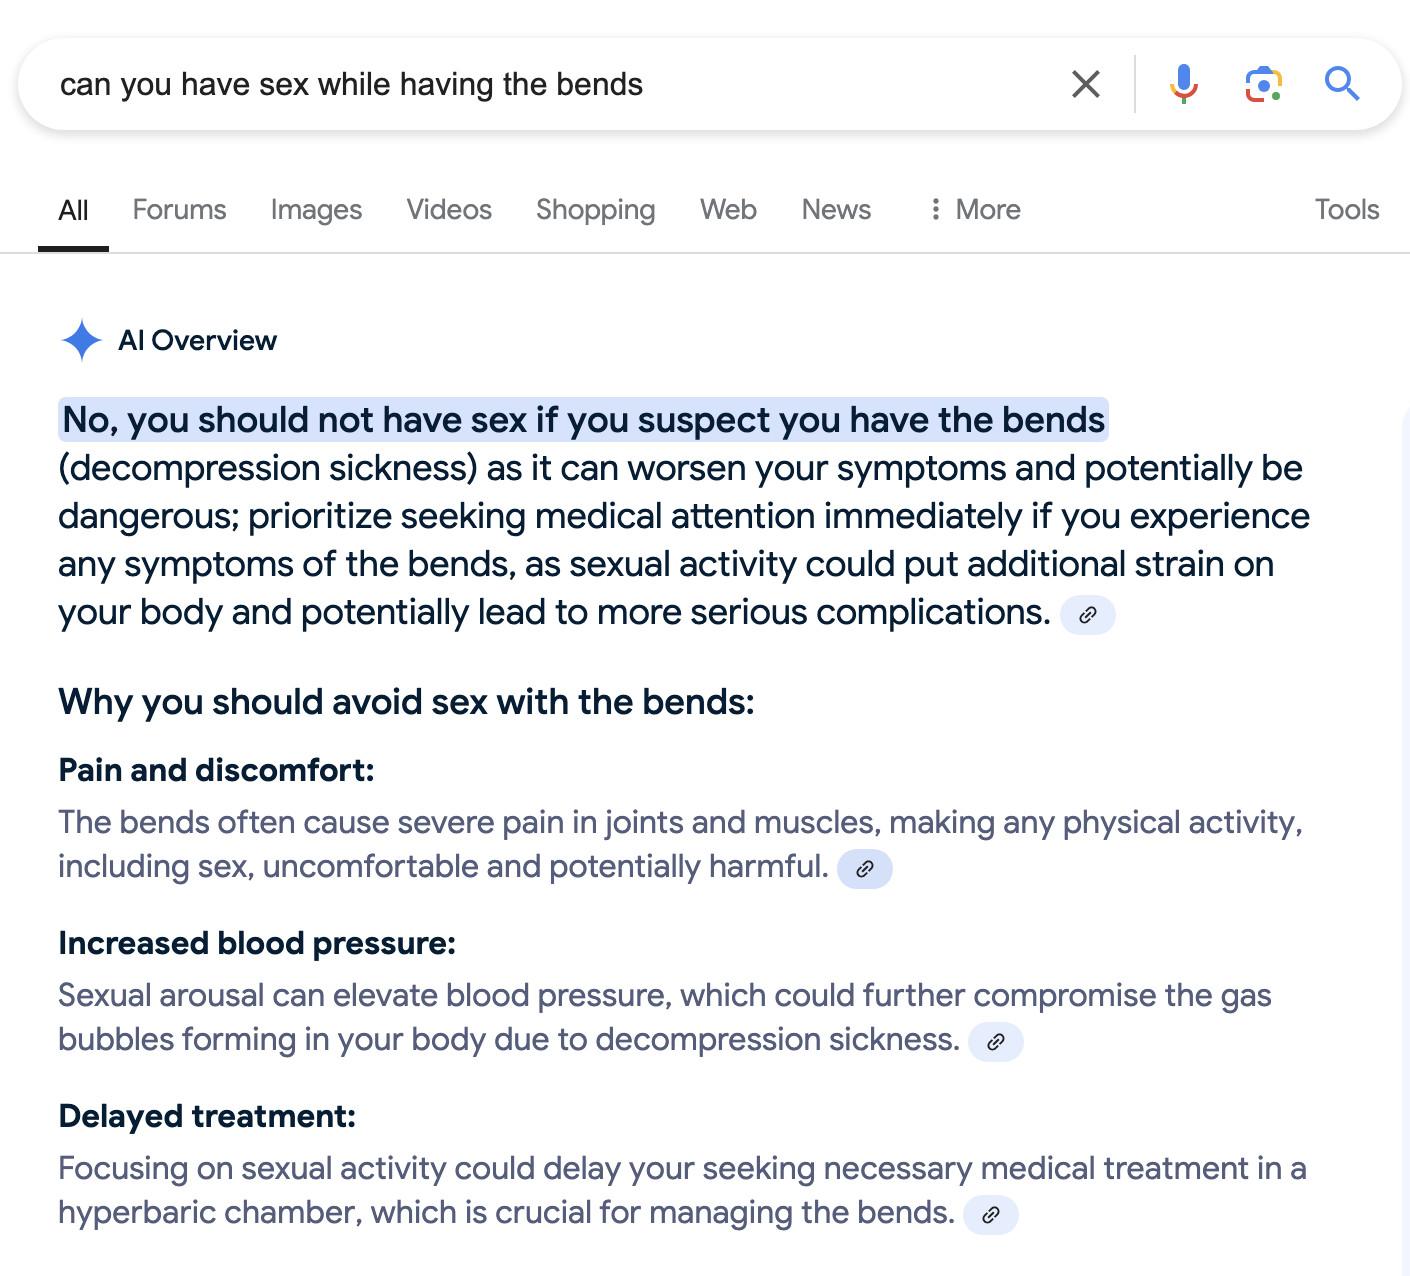Open source link icon after main summary paragraph
This screenshot has width=1410, height=1276.
click(x=1088, y=615)
